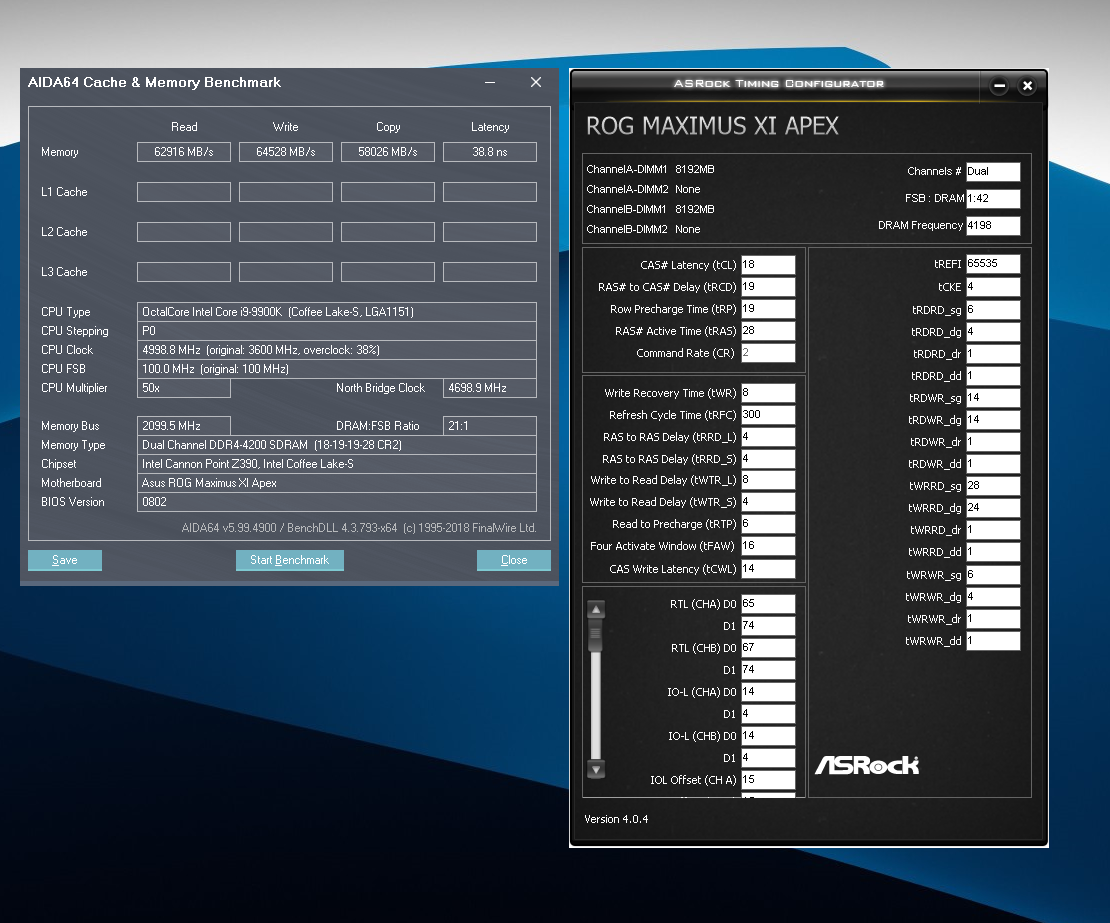Click the tRDRD_dg value field
This screenshot has width=1110, height=923.
click(x=993, y=331)
